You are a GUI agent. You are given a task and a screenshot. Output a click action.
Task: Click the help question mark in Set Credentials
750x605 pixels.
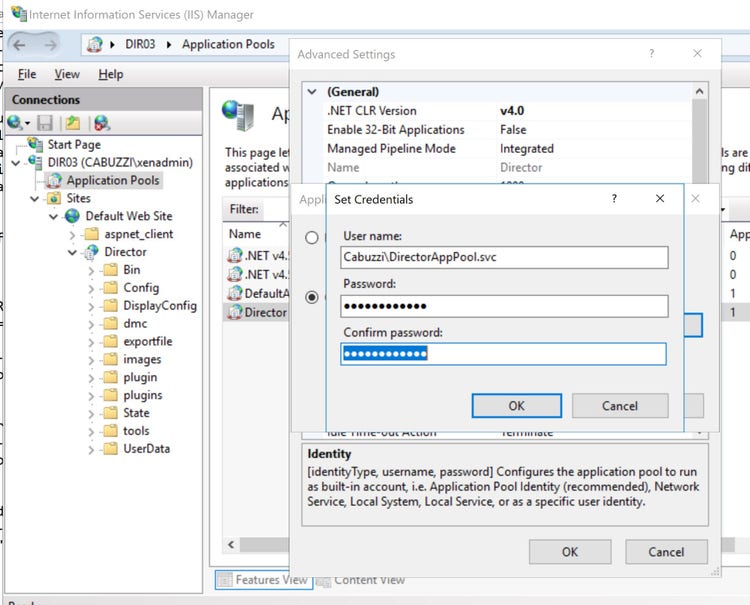click(614, 198)
